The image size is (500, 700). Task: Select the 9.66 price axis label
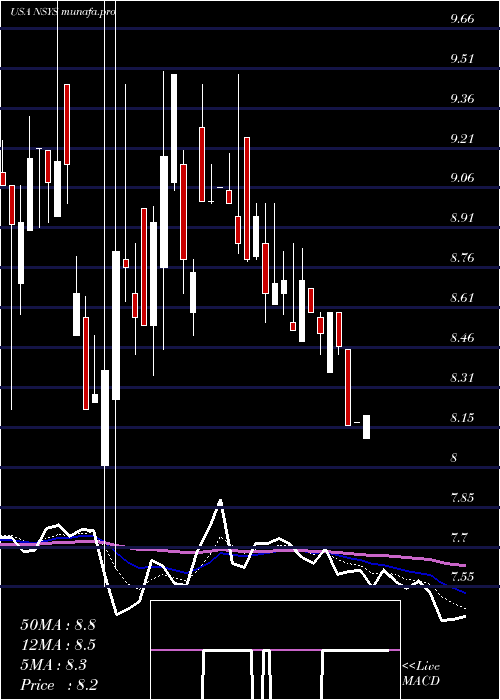462,19
